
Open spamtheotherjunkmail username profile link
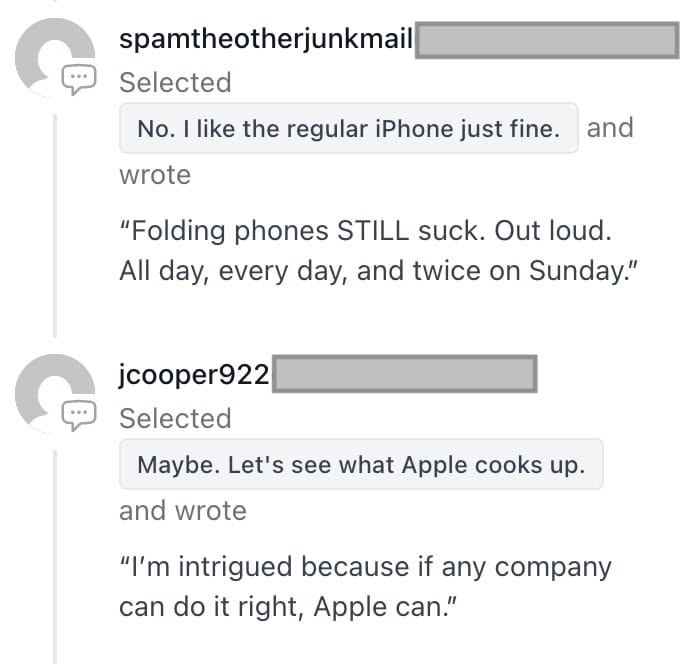(266, 39)
